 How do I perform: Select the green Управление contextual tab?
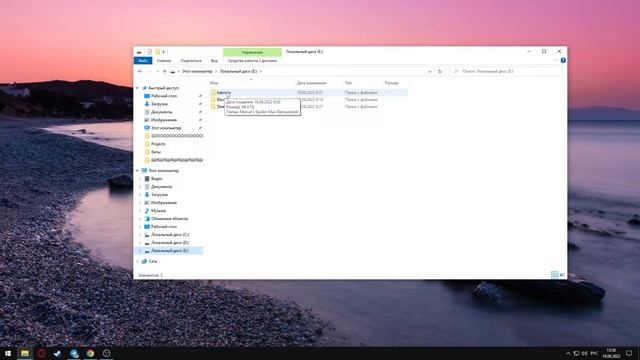[252, 52]
